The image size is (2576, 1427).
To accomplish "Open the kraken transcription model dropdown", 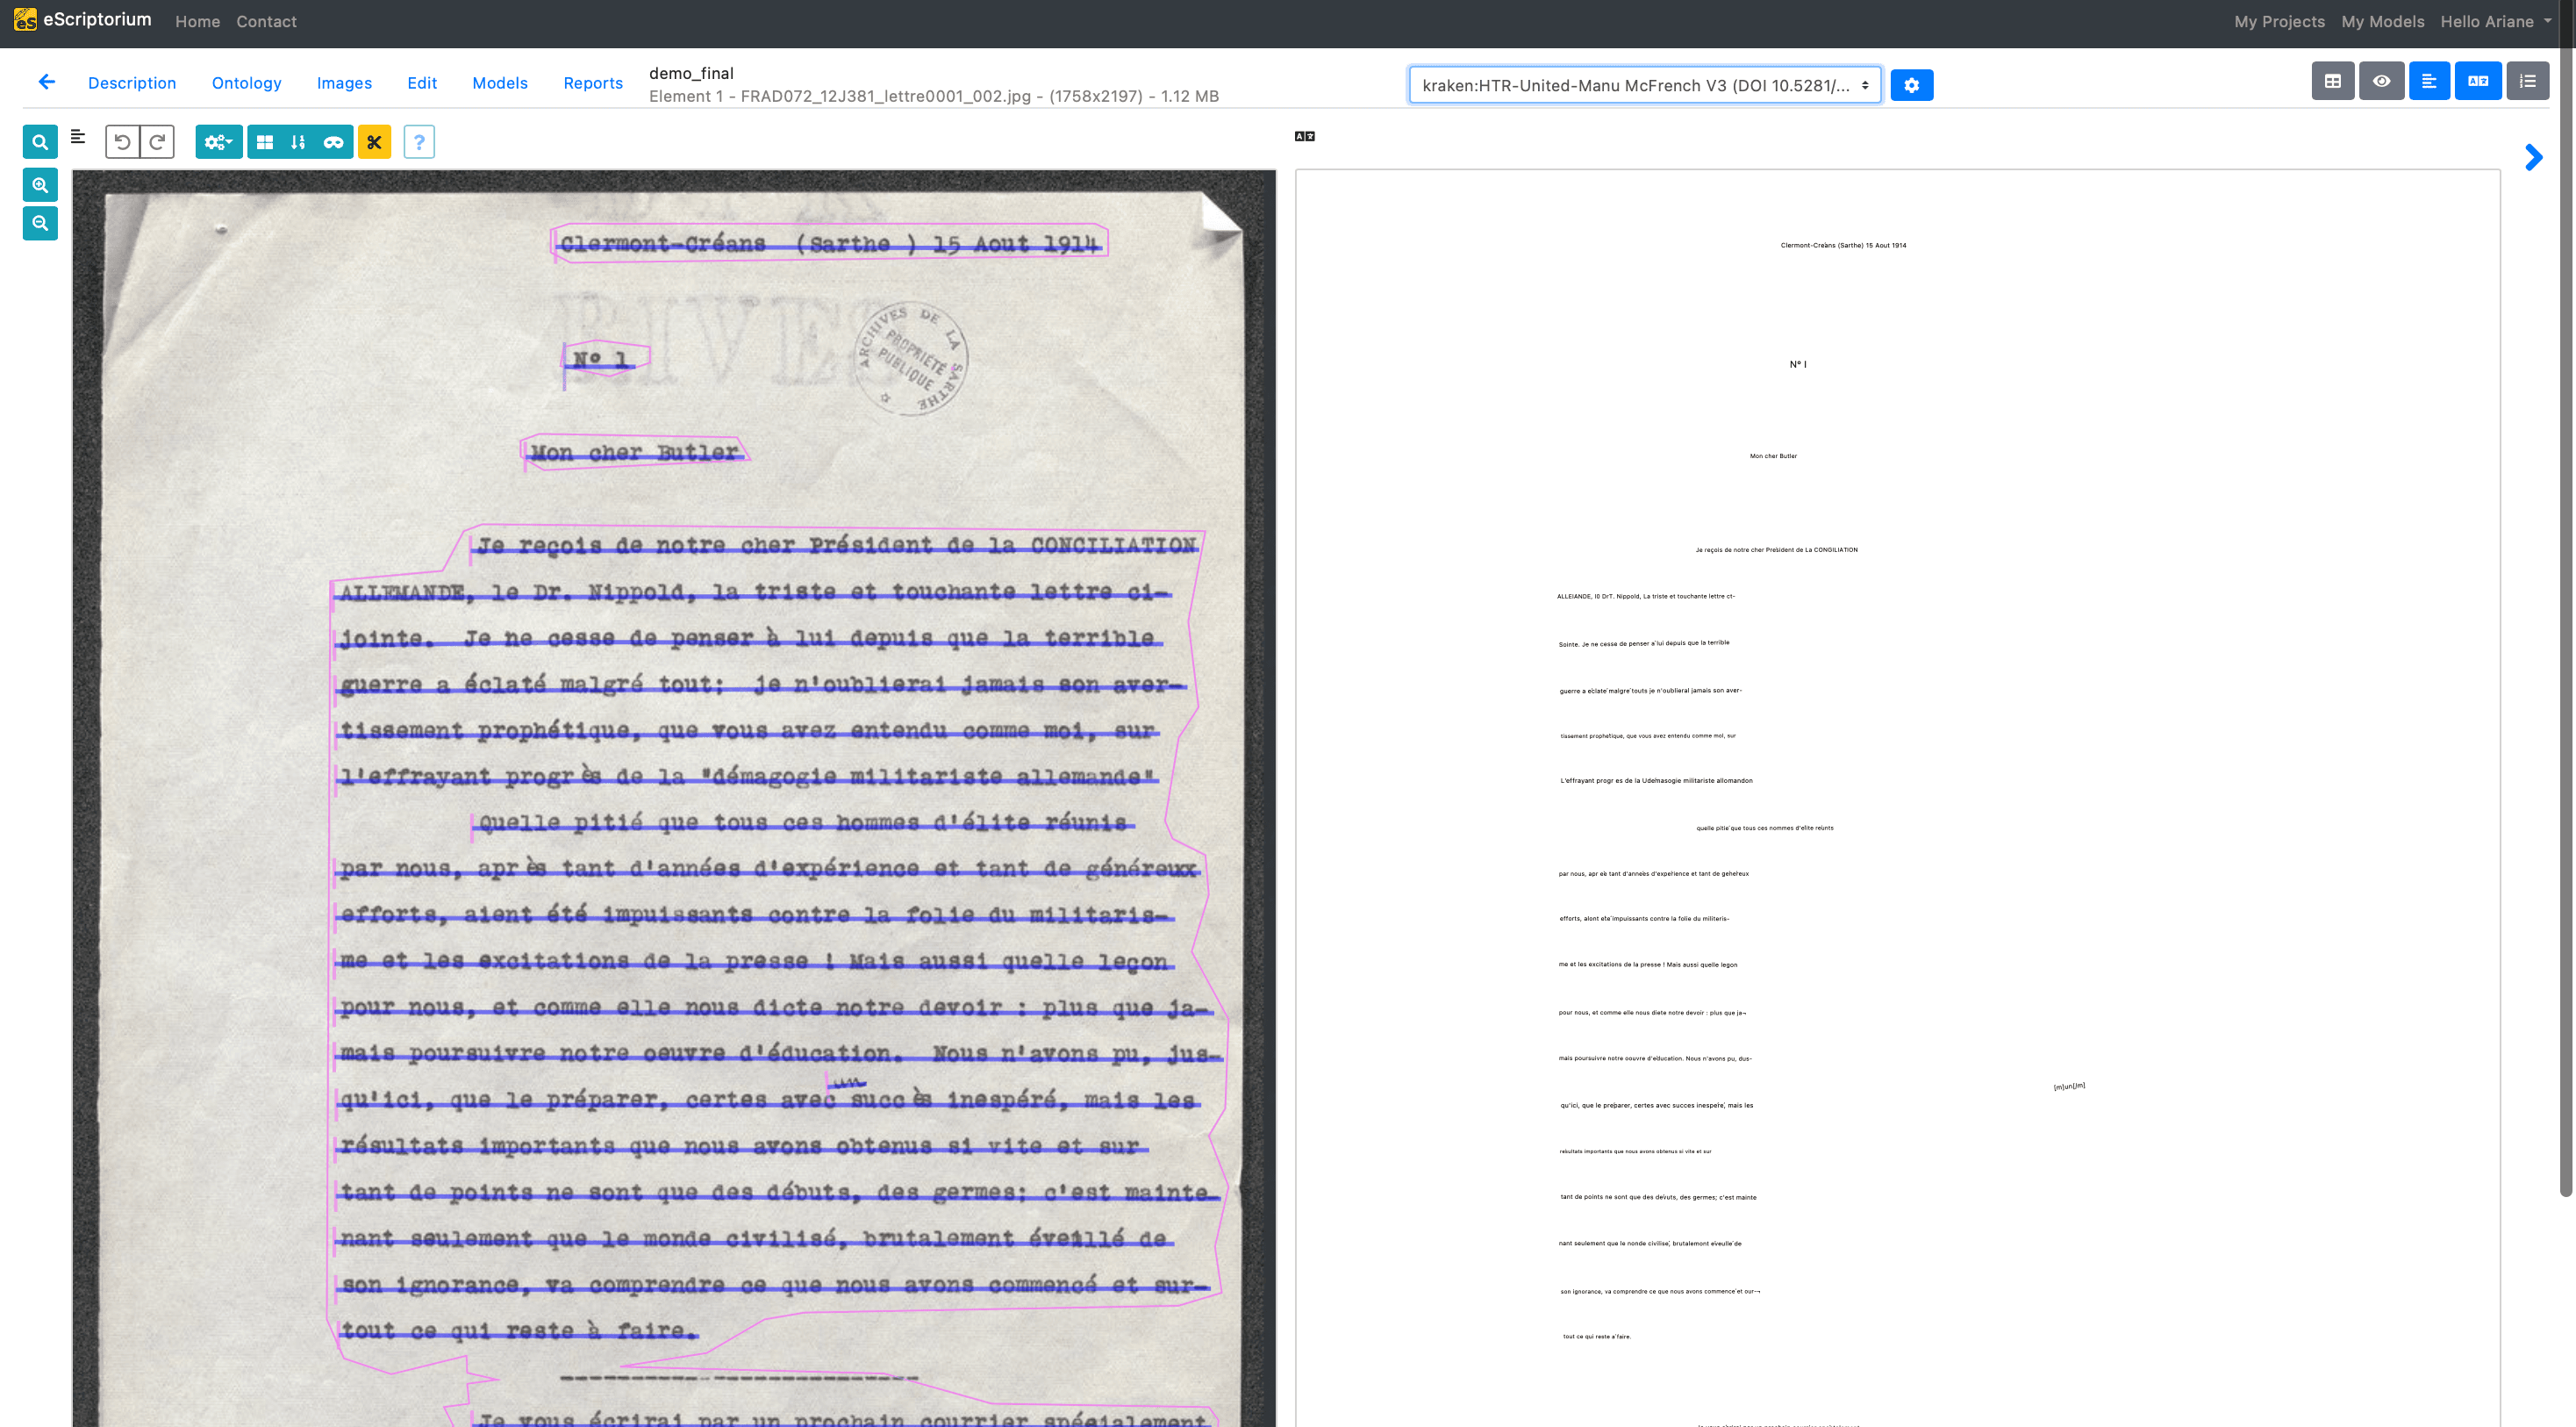I will point(1644,85).
